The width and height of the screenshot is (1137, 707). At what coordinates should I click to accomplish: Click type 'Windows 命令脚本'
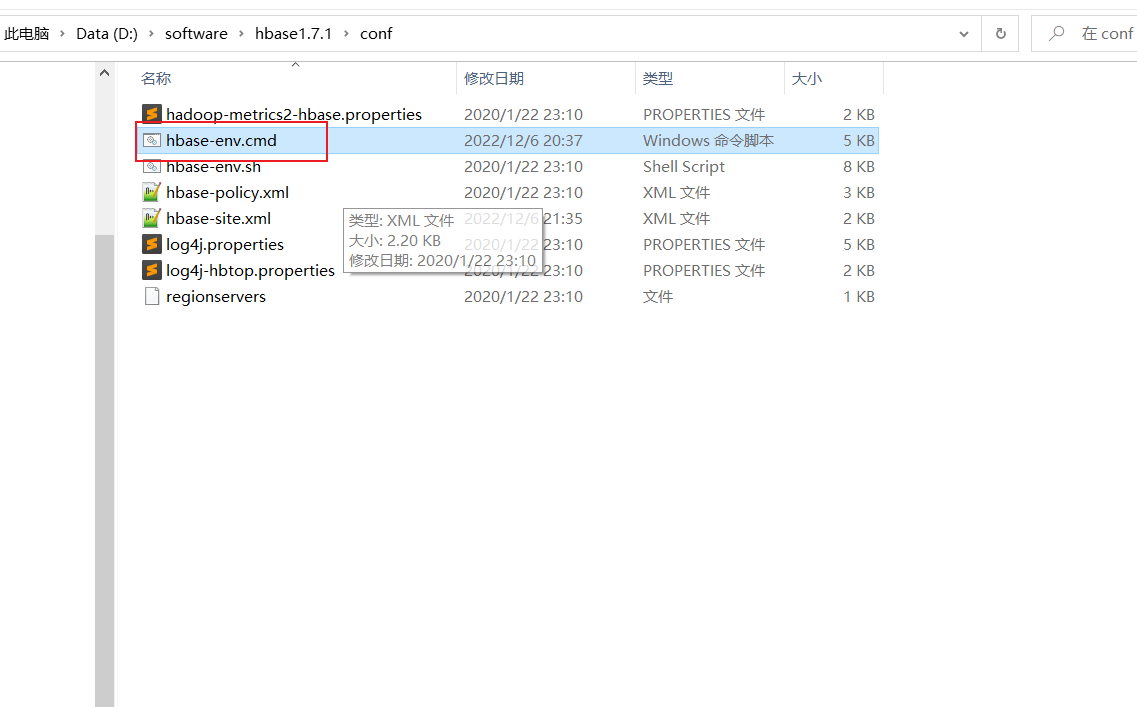pos(708,140)
